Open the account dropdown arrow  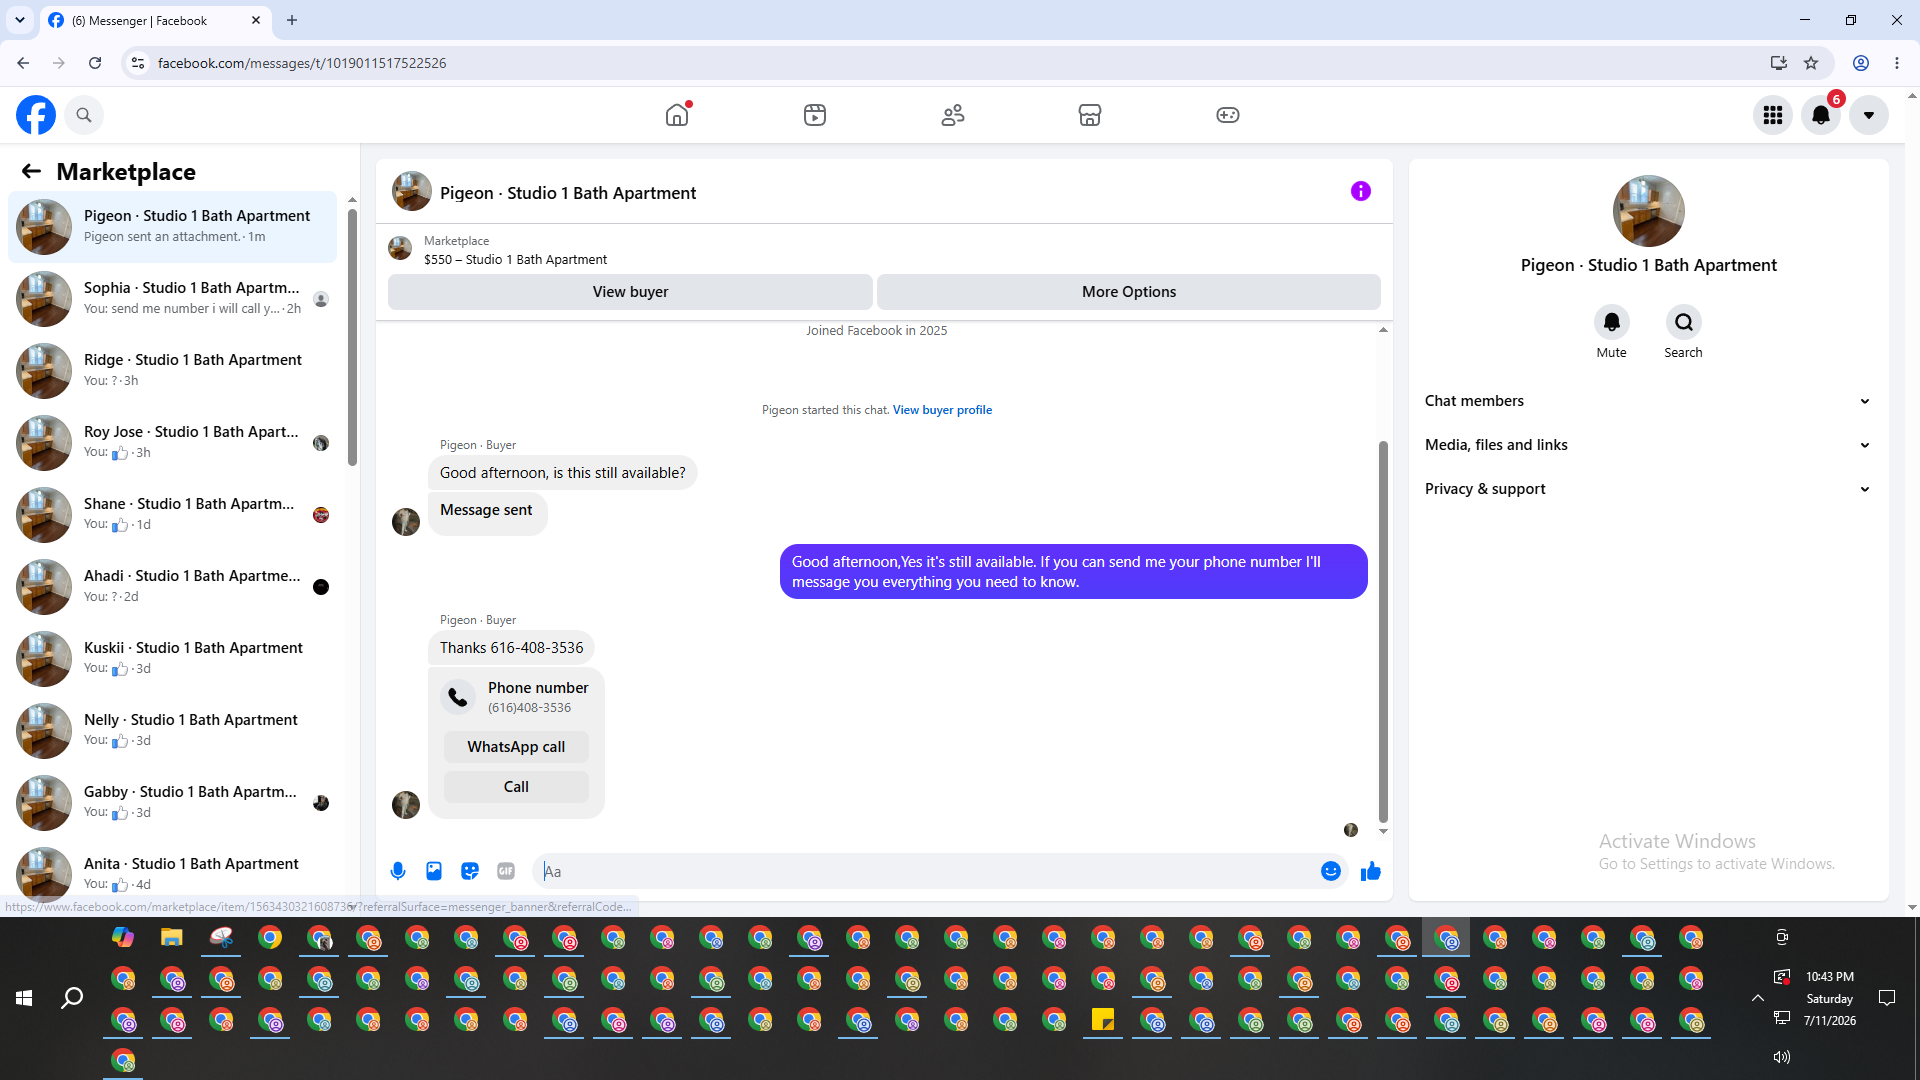pos(1869,115)
